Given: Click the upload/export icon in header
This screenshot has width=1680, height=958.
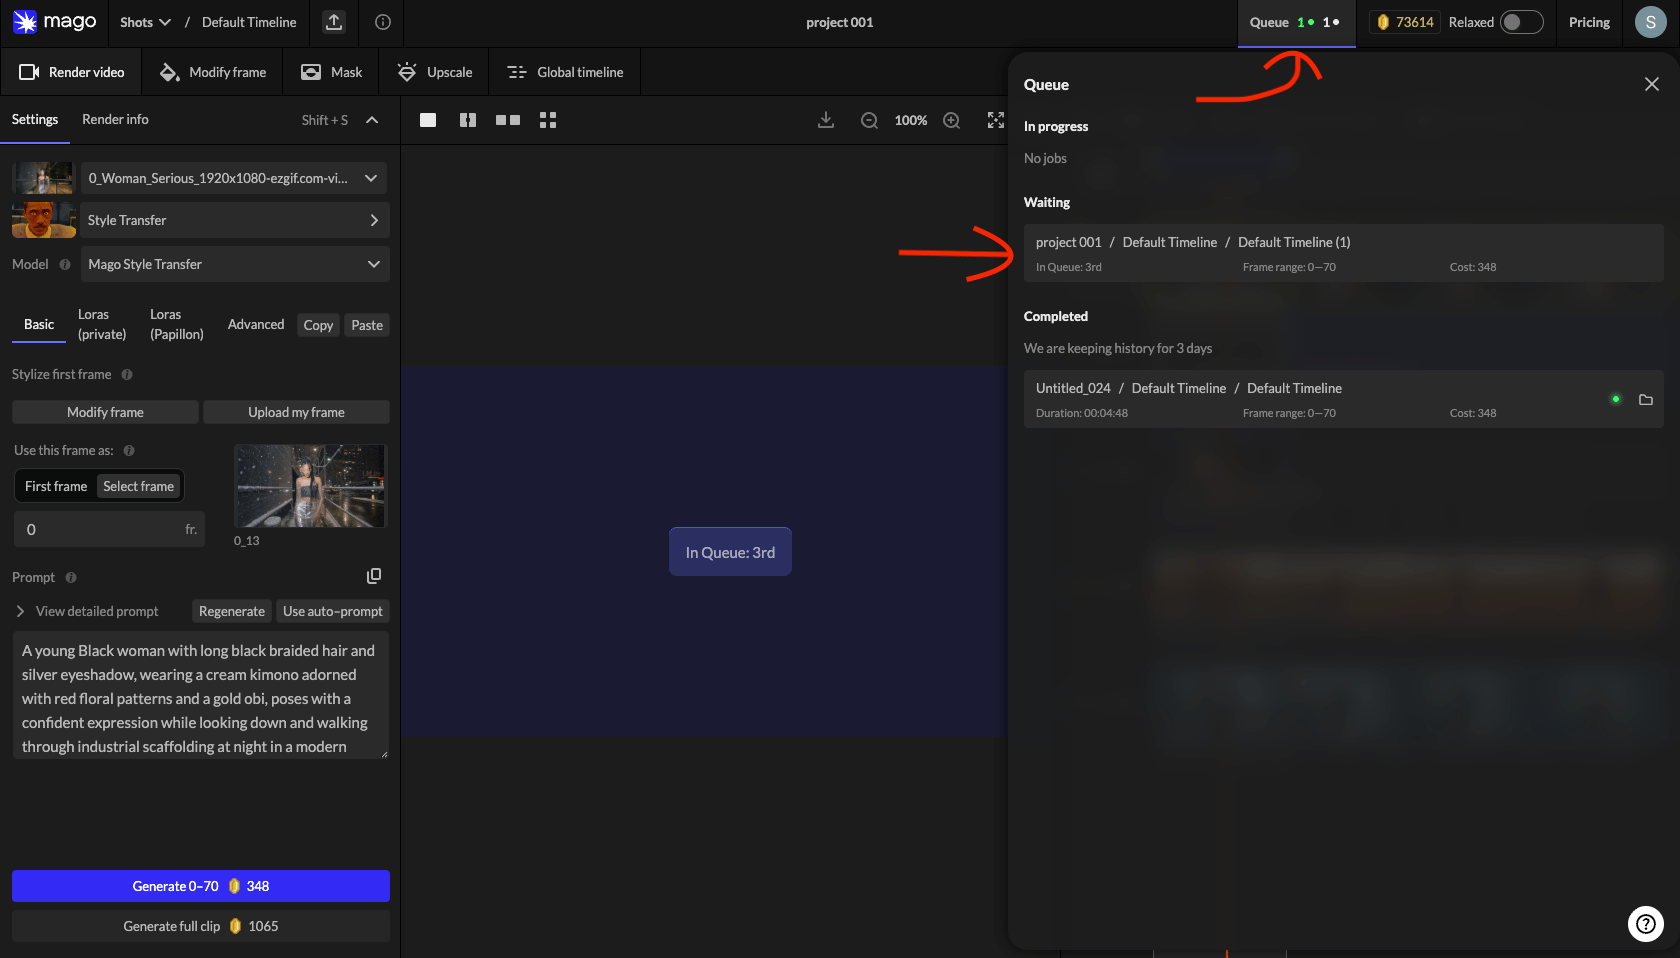Looking at the screenshot, I should click(334, 22).
